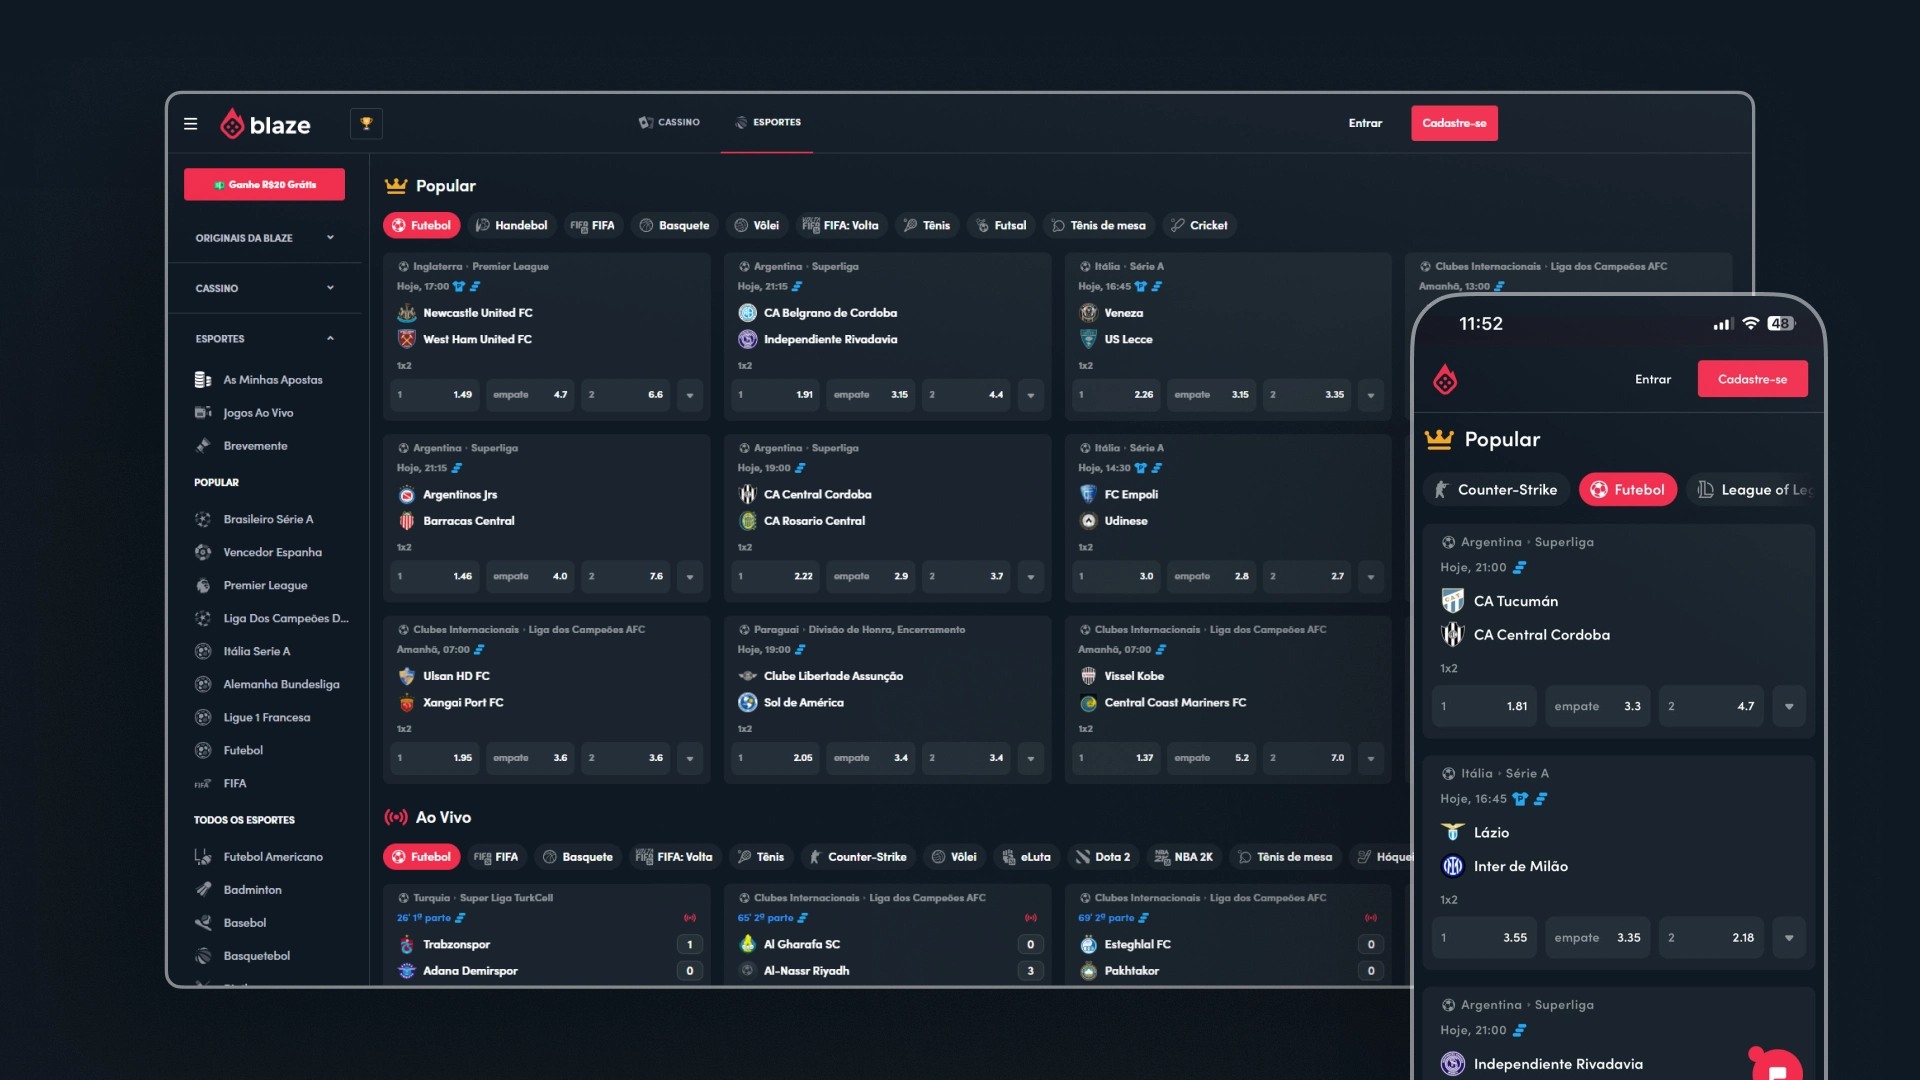Bet on Newcastle win at 1.49
This screenshot has height=1080, width=1920.
tap(434, 395)
